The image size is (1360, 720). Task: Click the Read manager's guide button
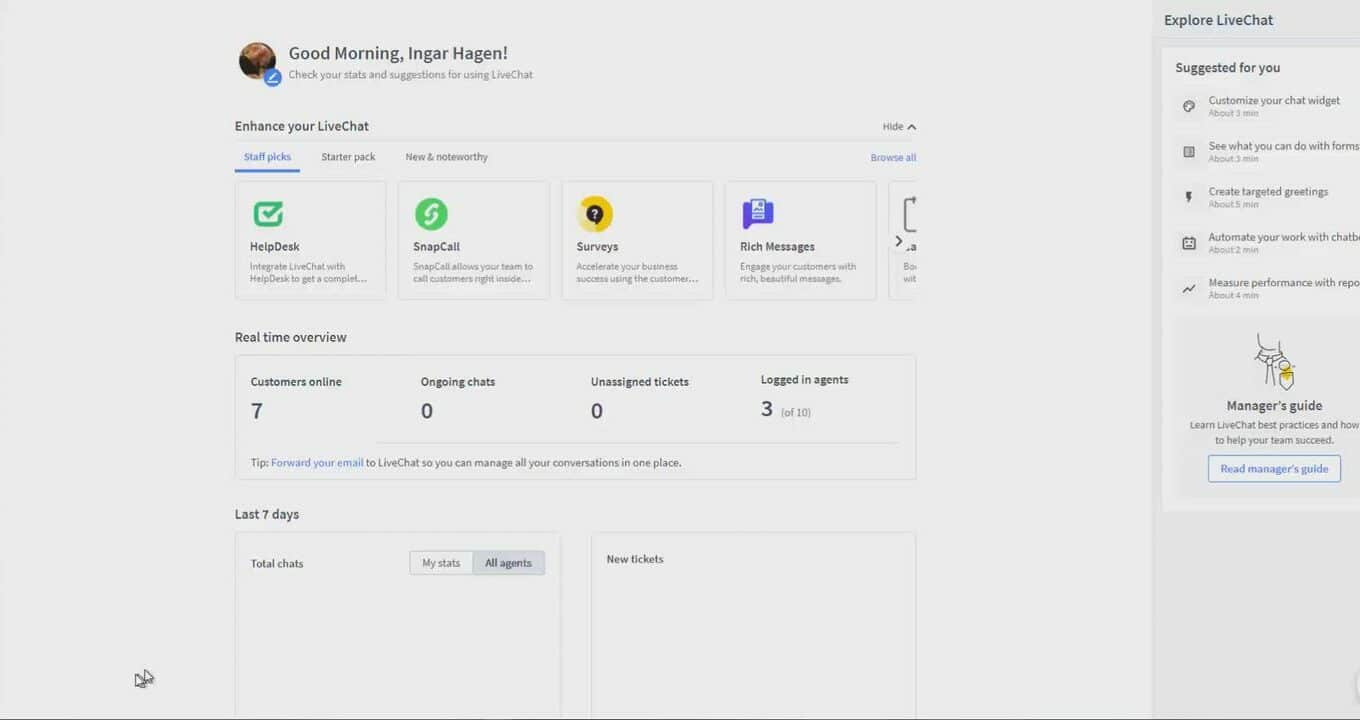point(1274,469)
